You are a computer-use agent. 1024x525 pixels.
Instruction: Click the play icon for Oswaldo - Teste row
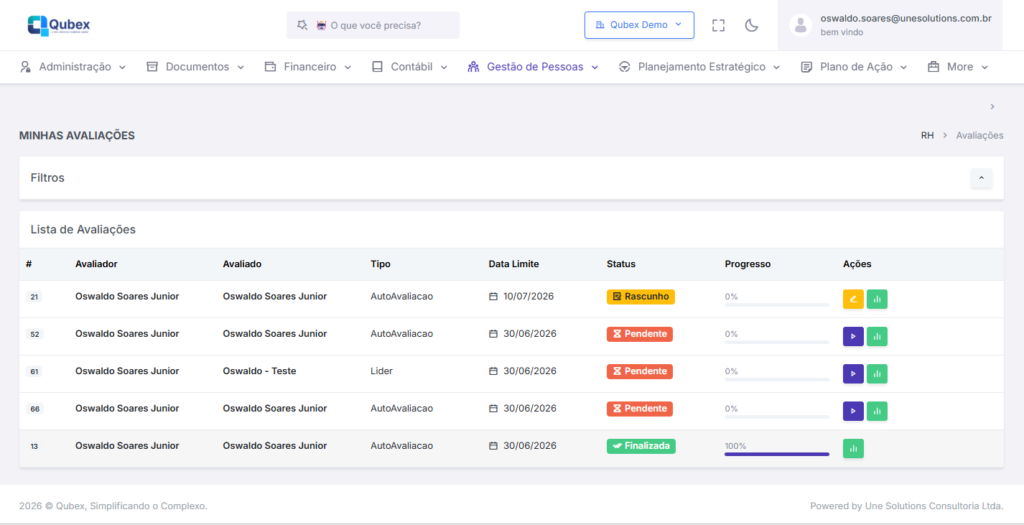pos(853,373)
